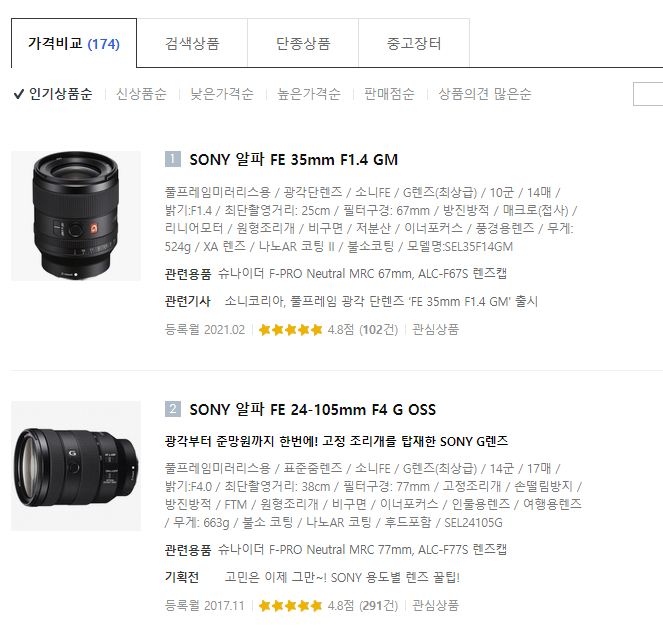Screen dimensions: 663x635
Task: Open SONY 알파 FE 35mm F1.4 GM title
Action: pos(293,160)
